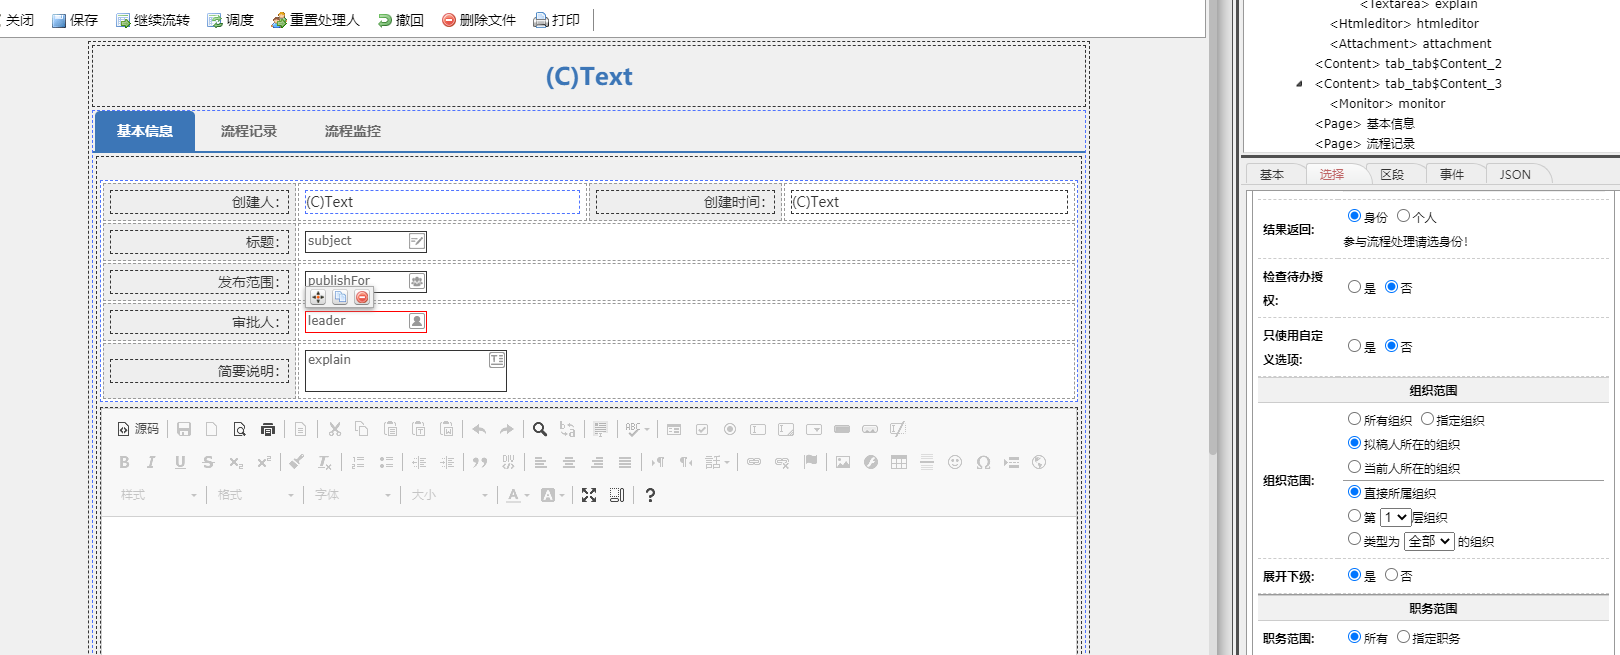
Task: Click the special character omega icon
Action: click(x=983, y=462)
